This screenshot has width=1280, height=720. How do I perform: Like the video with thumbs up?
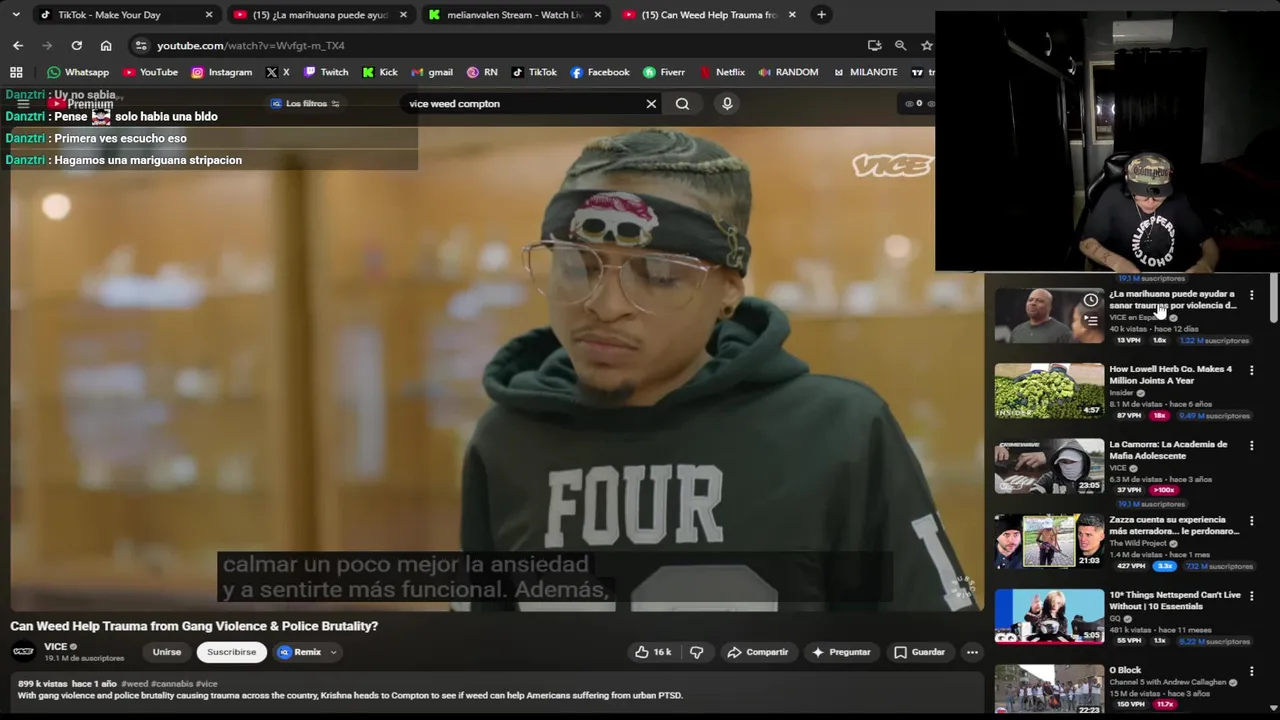click(653, 652)
